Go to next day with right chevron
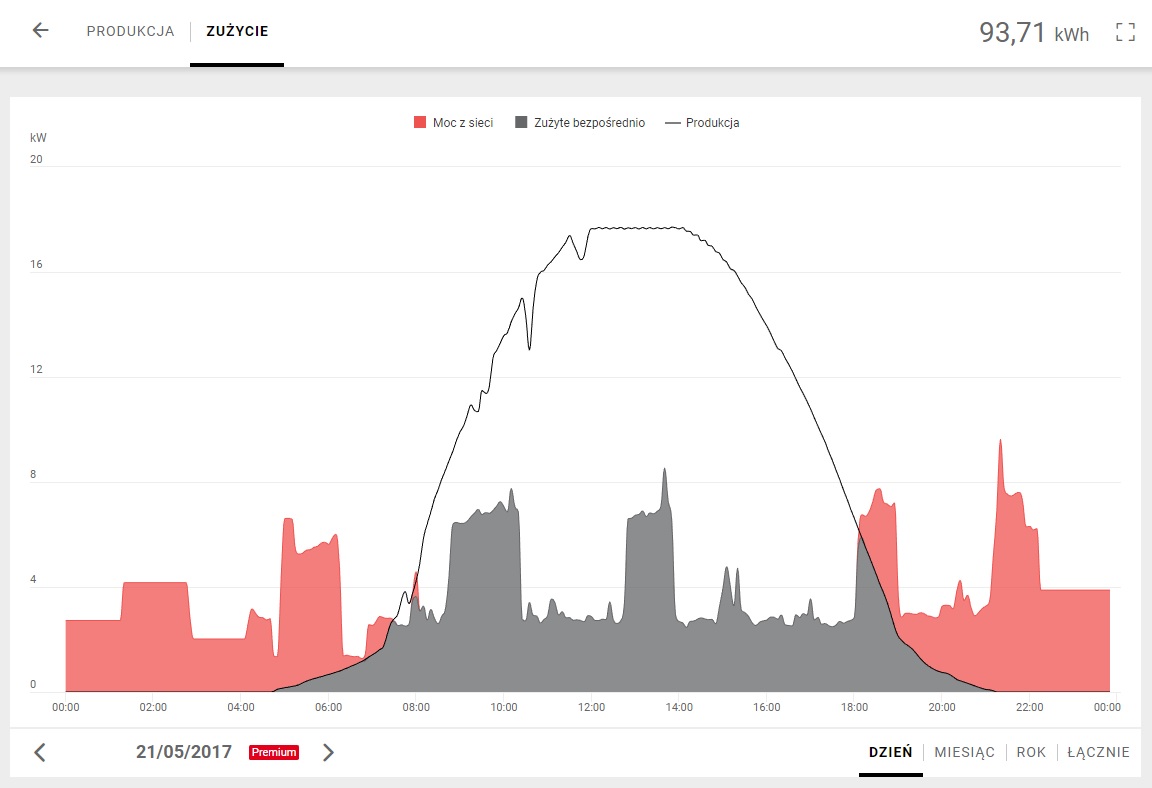Screen dimensions: 1152x788 point(328,752)
